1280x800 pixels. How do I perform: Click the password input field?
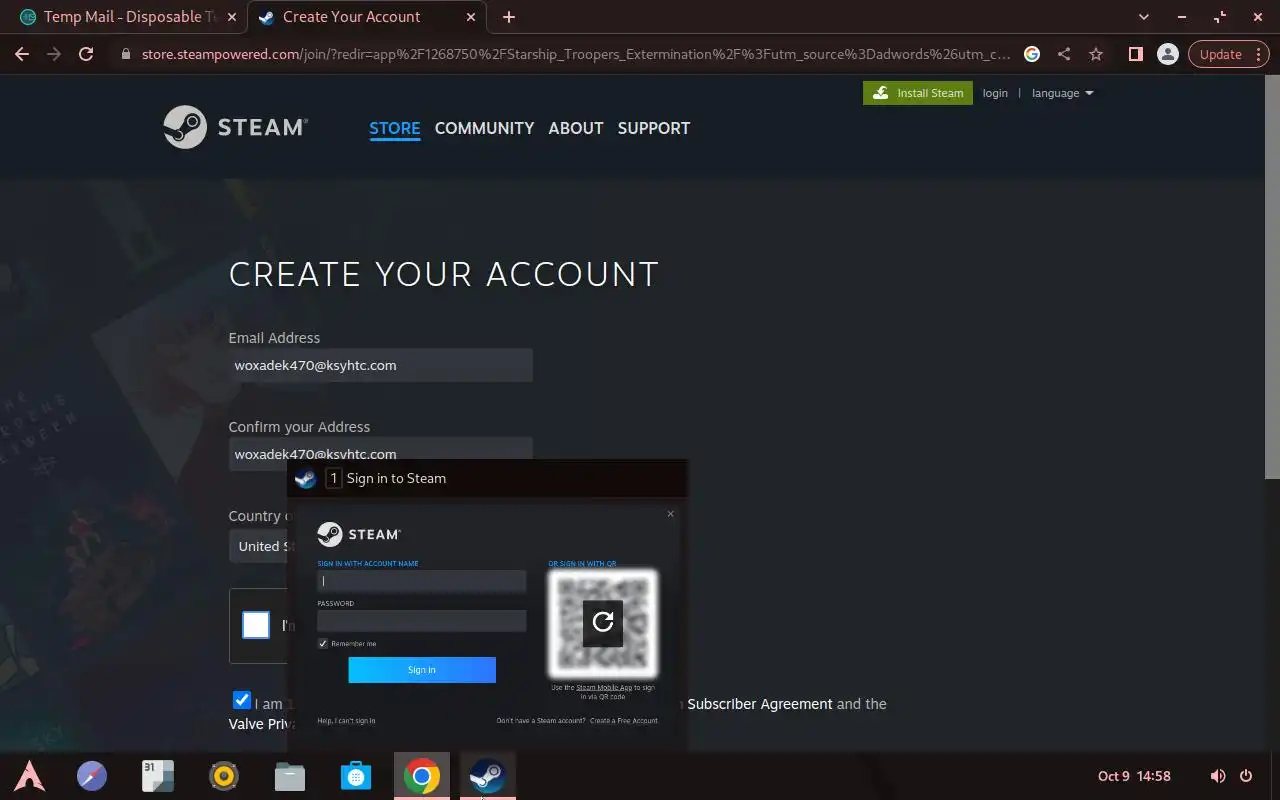[x=422, y=621]
